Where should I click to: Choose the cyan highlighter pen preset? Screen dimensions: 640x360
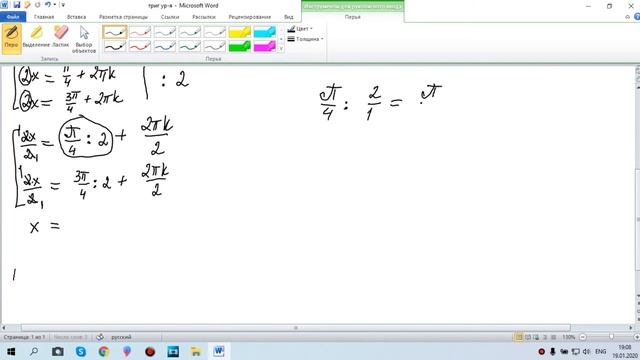click(x=264, y=32)
